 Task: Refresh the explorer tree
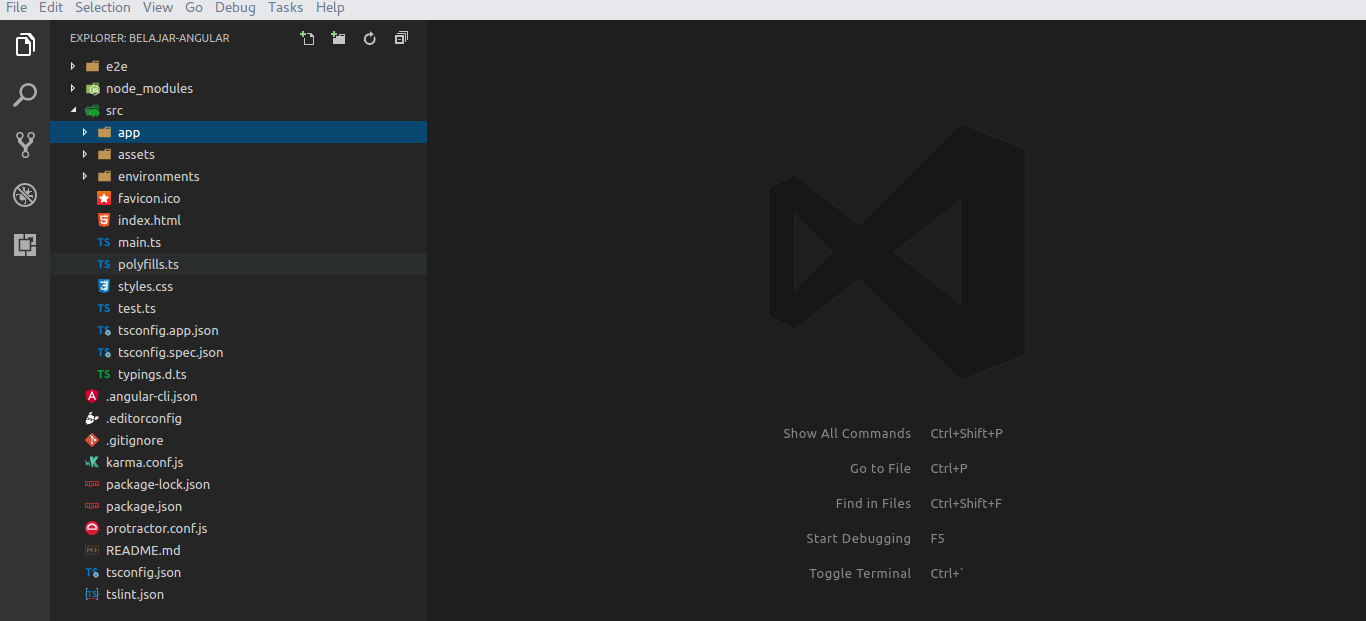tap(369, 38)
